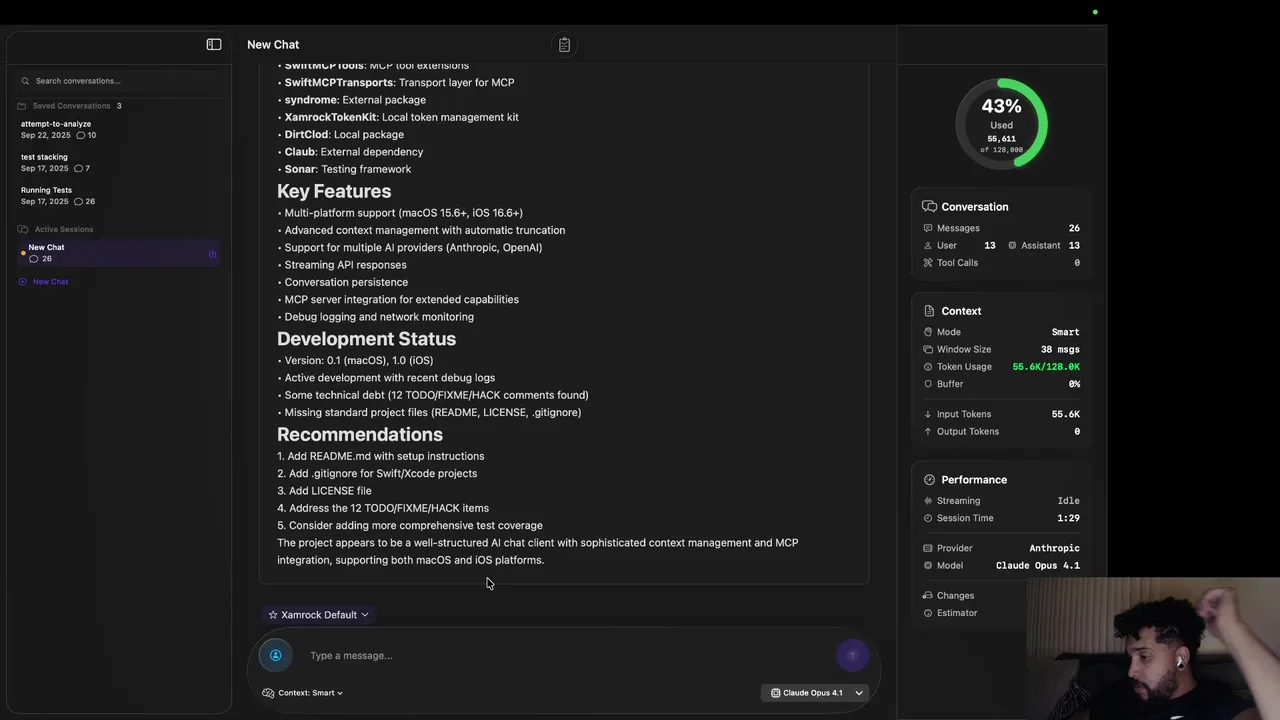Click the Performance panel gauge icon
Screen dimensions: 1280x720
click(x=929, y=480)
